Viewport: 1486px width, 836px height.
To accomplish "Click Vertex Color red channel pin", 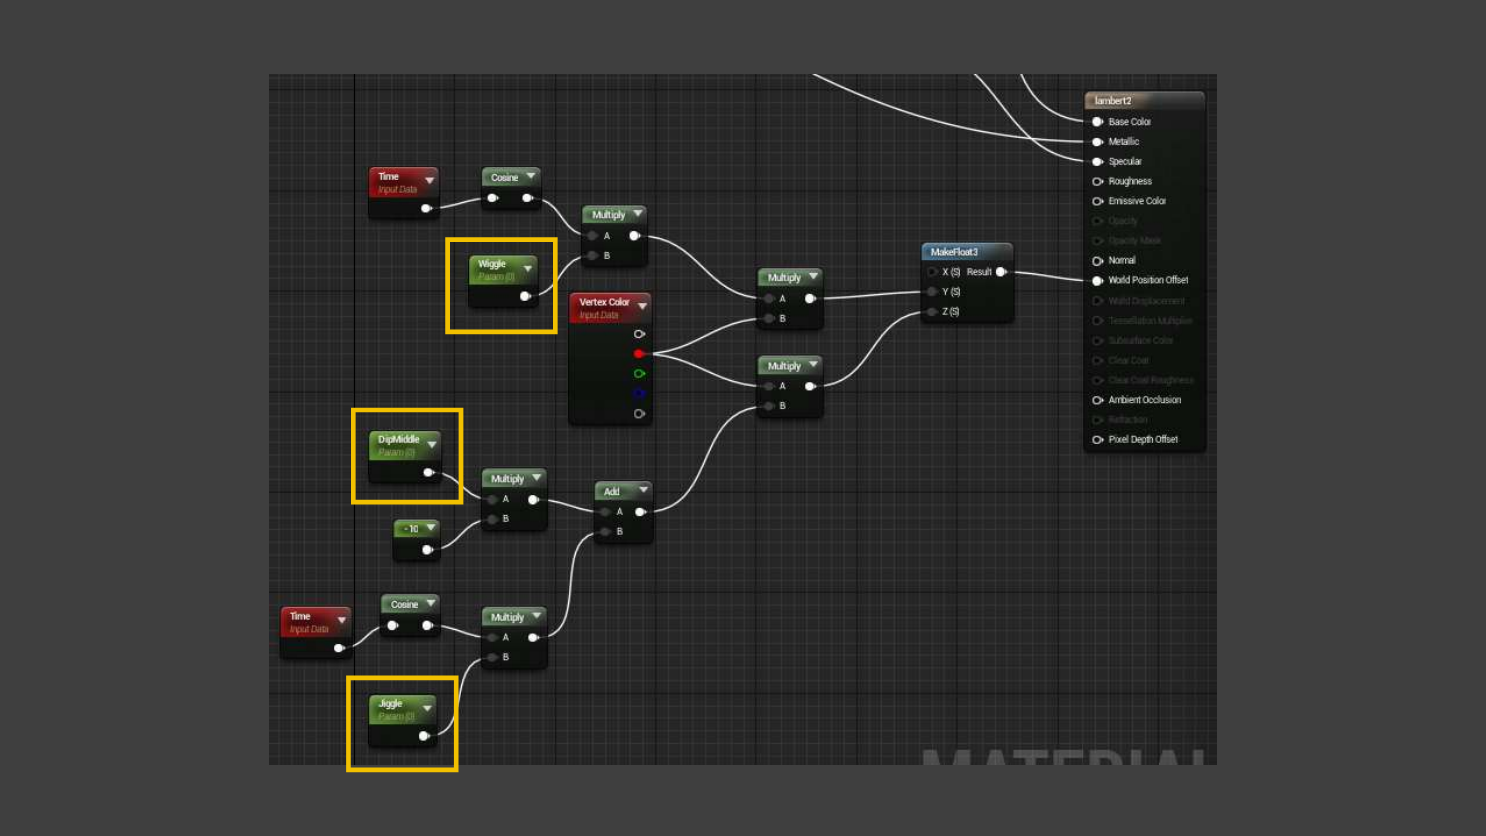I will [639, 353].
